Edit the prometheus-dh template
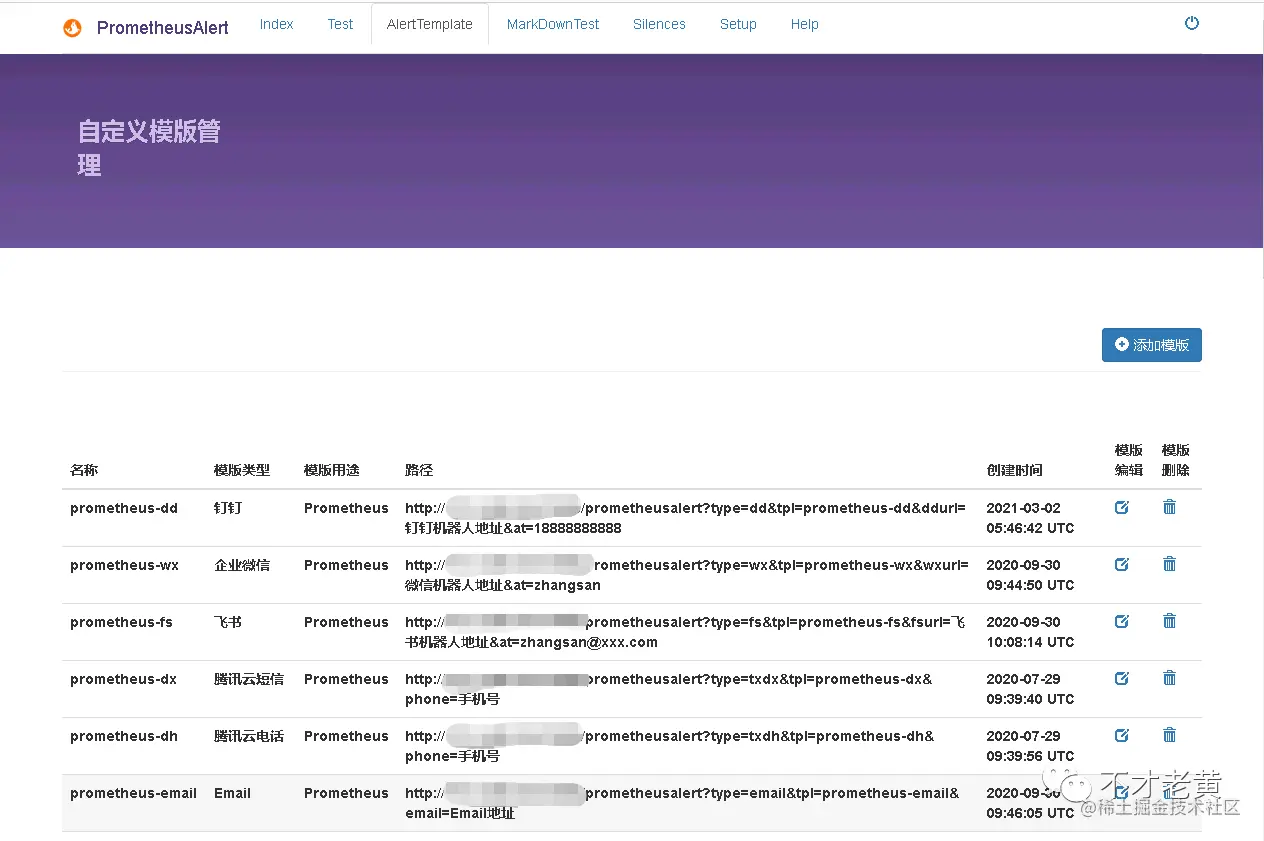 (x=1122, y=735)
